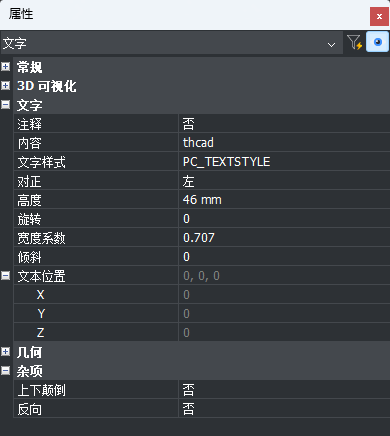This screenshot has width=390, height=436.
Task: Expand the 几何 section
Action: pyautogui.click(x=6, y=352)
